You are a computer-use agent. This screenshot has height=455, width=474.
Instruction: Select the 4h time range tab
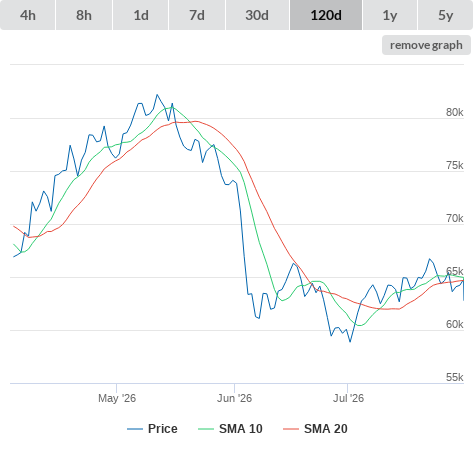coord(28,15)
